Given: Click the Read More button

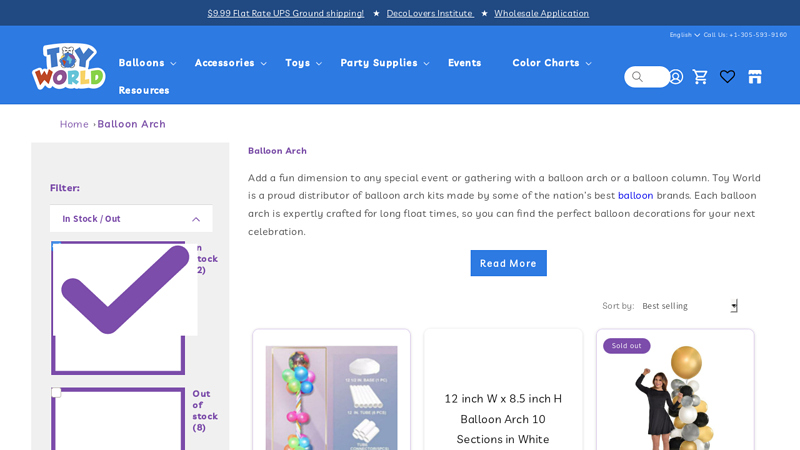Looking at the screenshot, I should point(508,263).
